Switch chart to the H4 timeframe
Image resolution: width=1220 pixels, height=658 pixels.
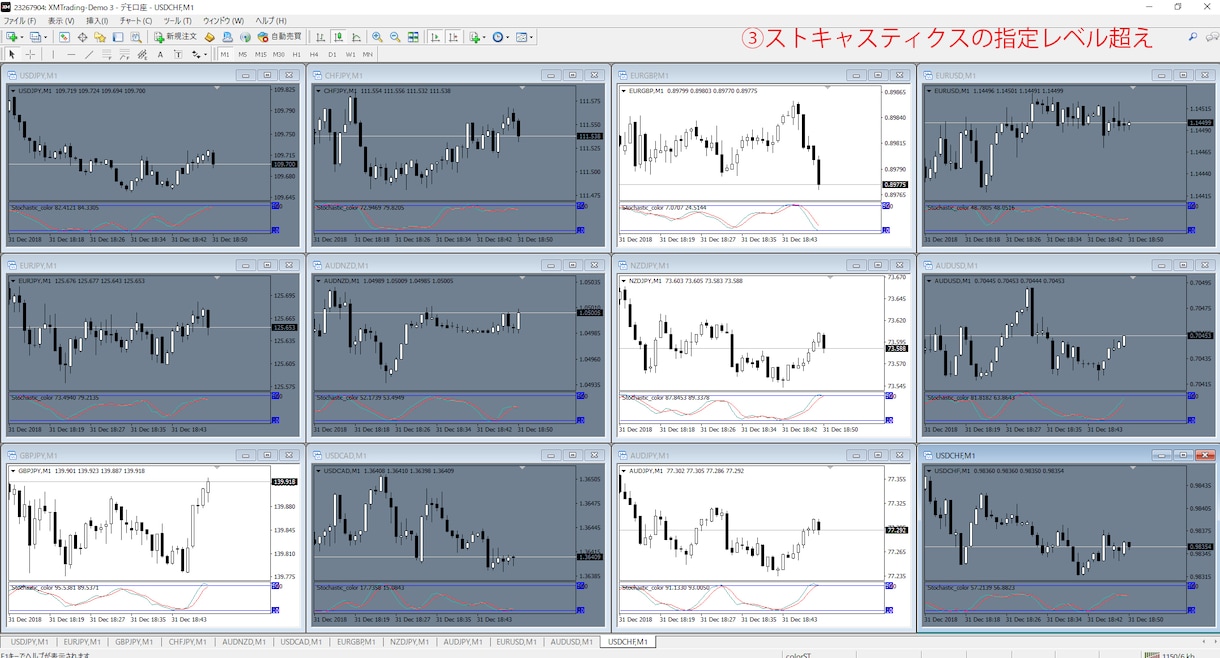[314, 54]
